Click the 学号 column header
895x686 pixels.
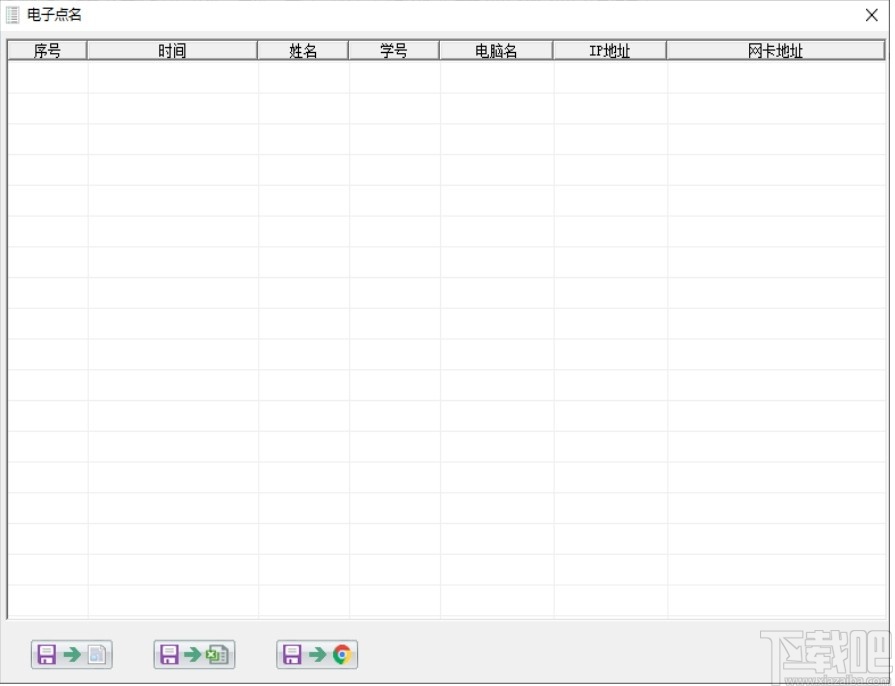[394, 50]
